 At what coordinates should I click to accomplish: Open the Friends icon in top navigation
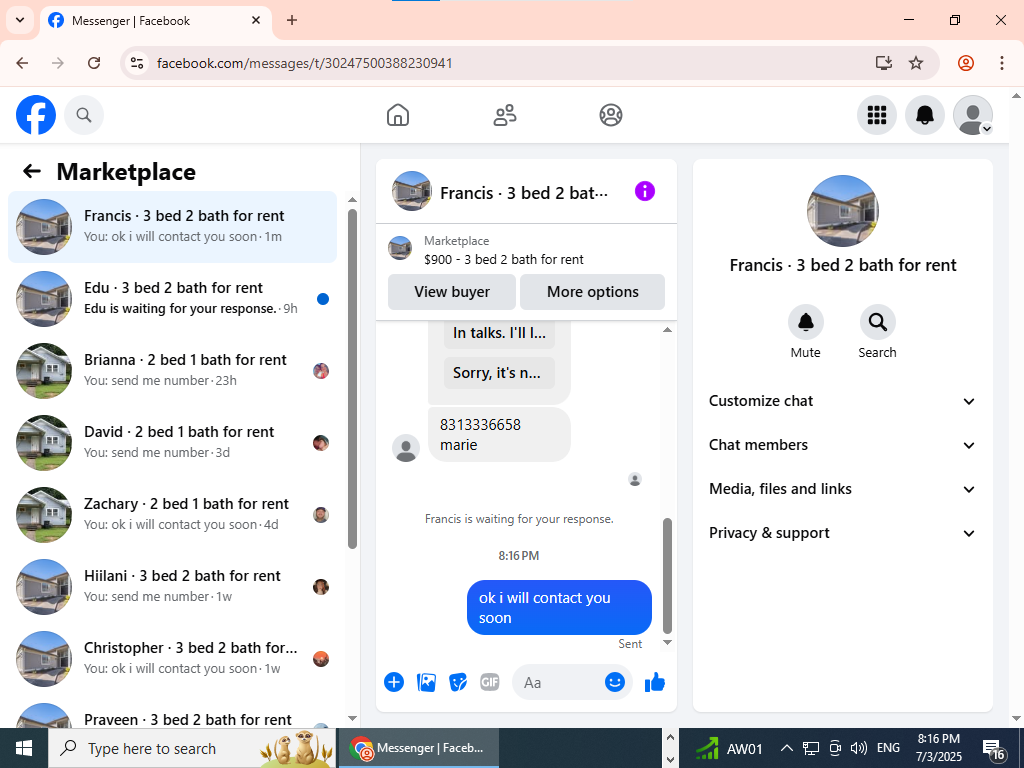point(504,115)
